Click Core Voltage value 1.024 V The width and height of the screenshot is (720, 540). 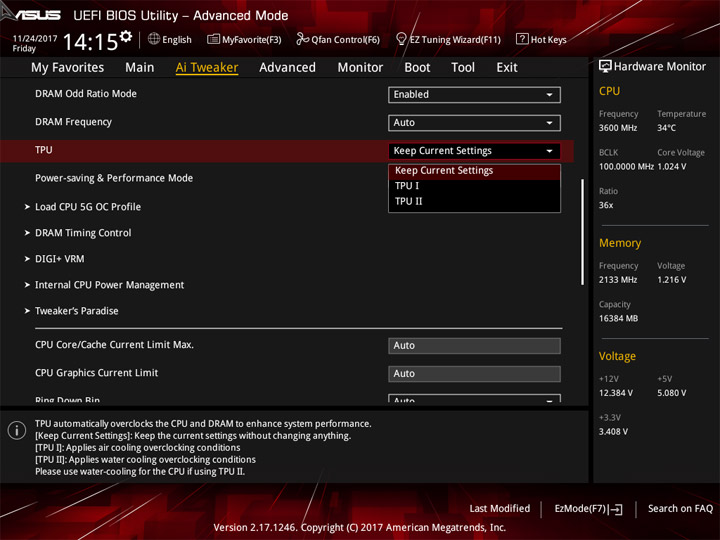[672, 167]
